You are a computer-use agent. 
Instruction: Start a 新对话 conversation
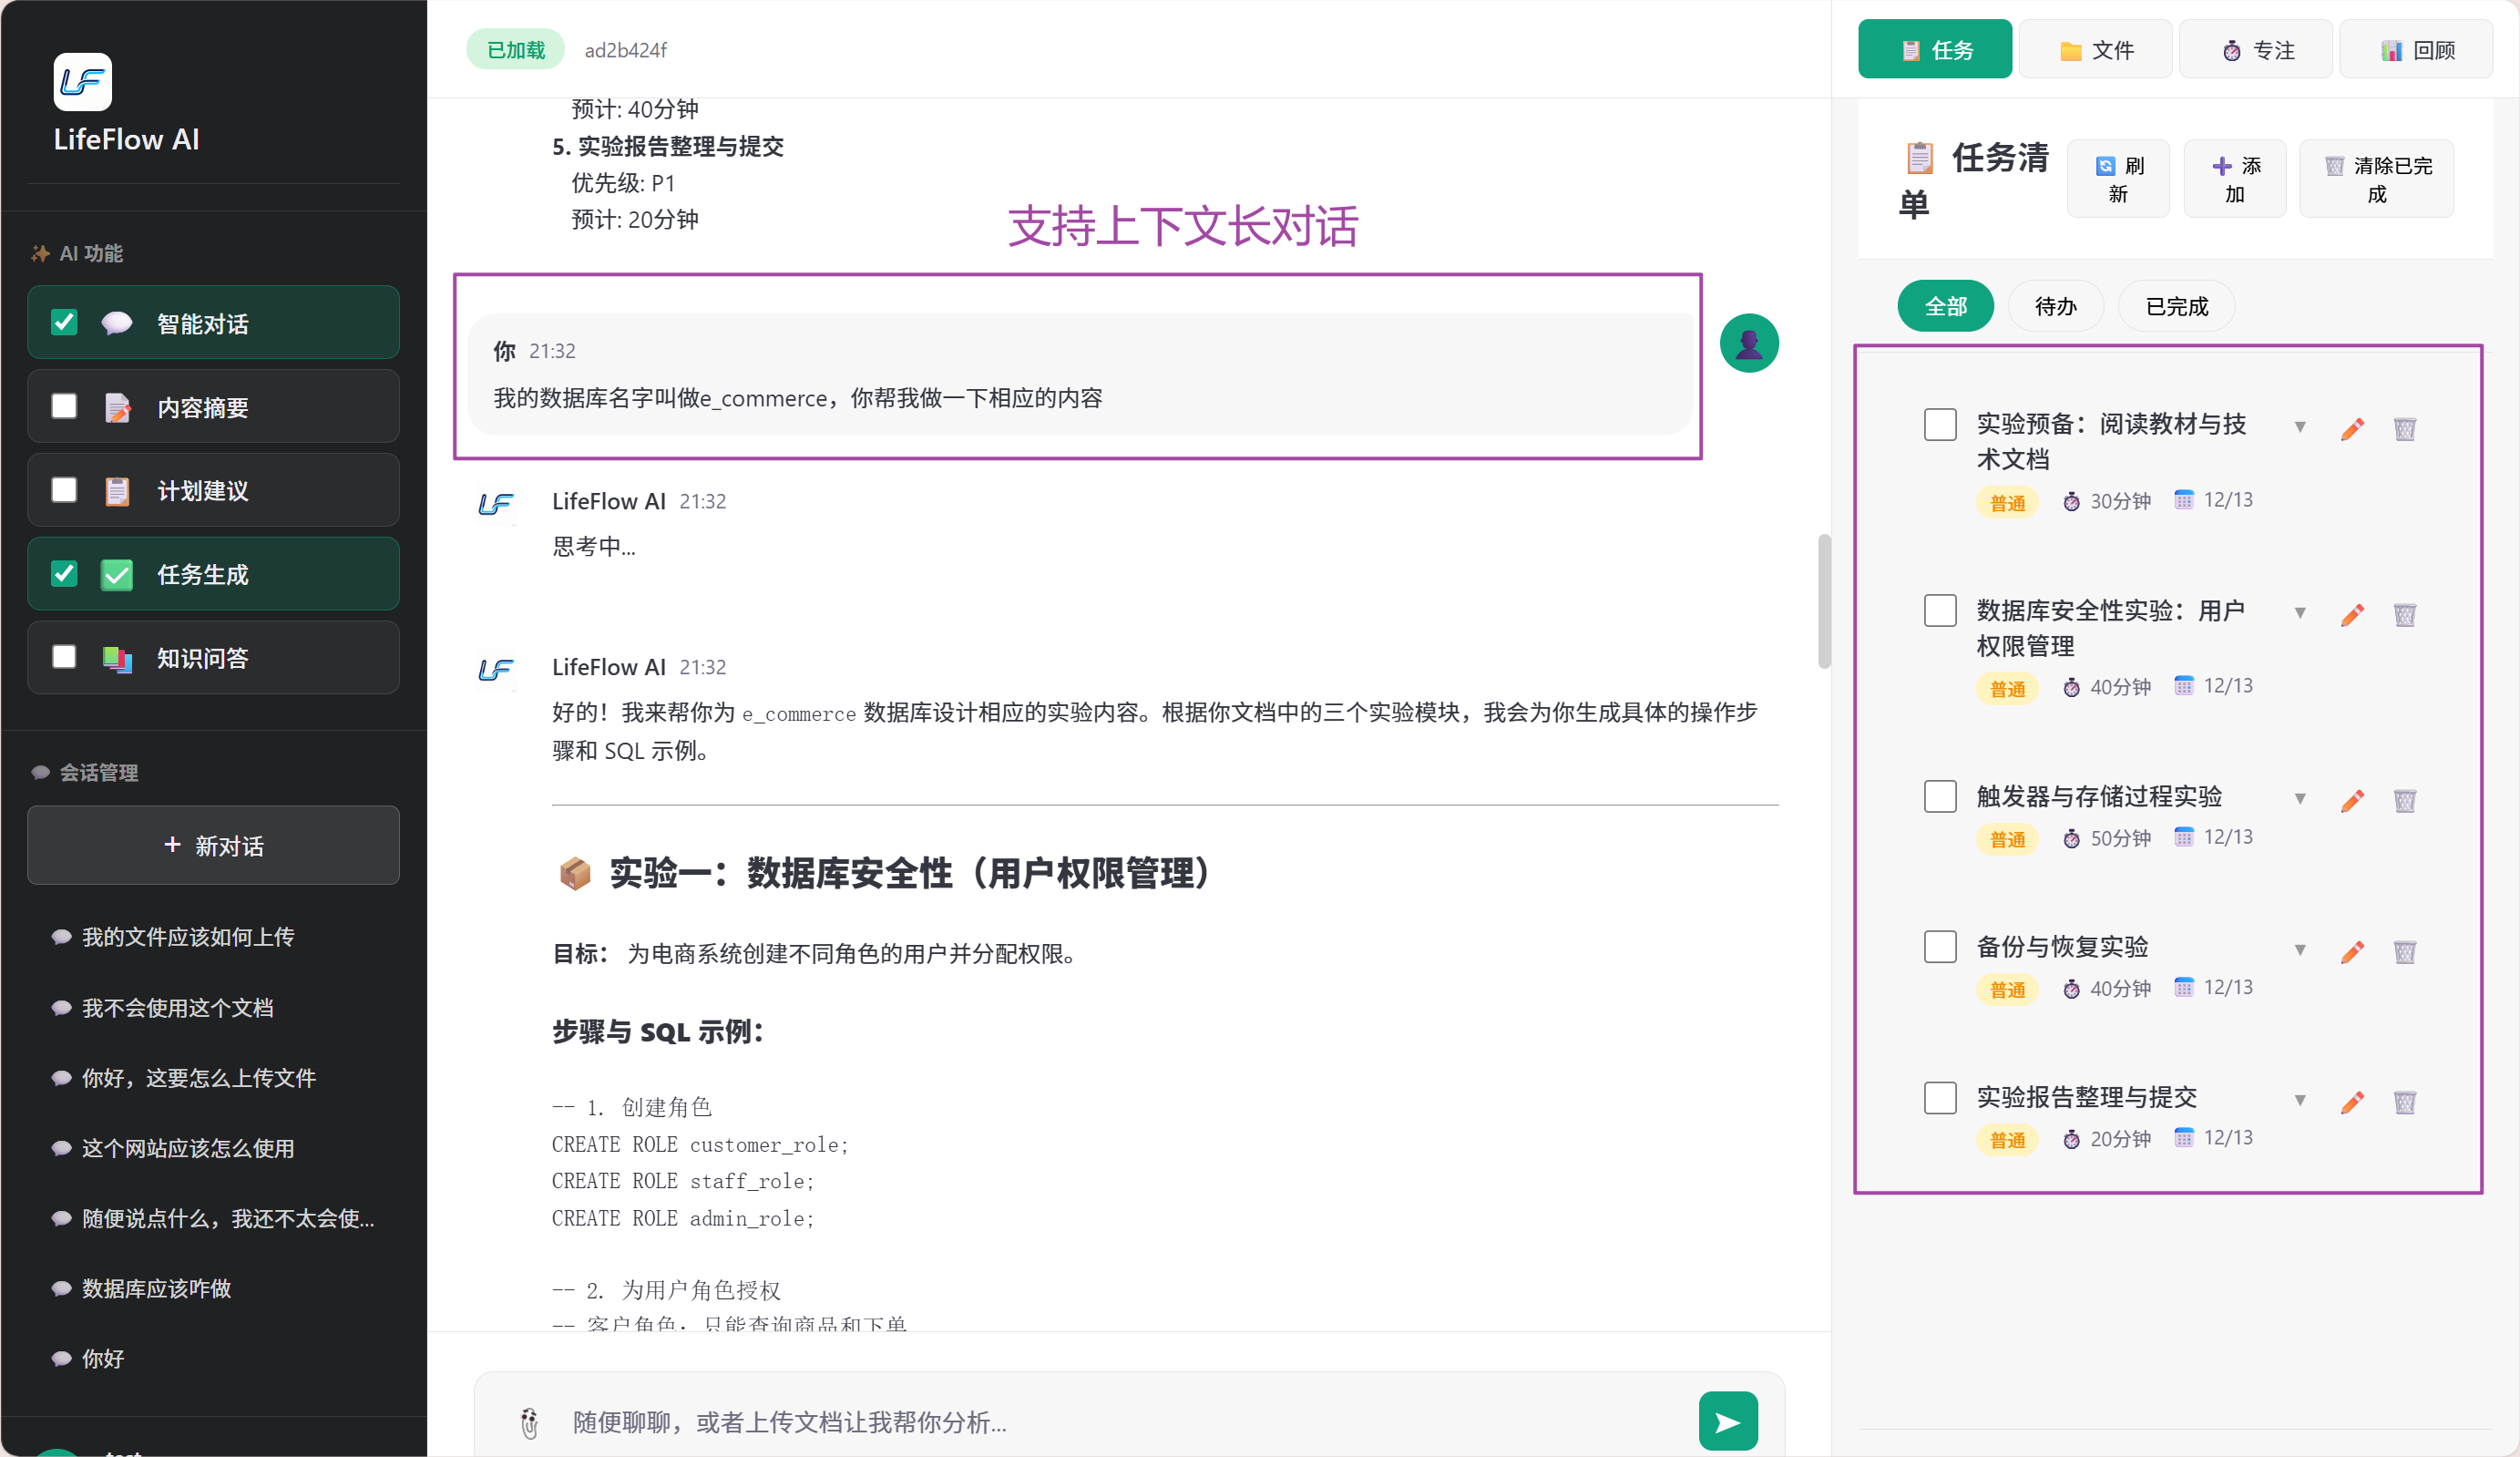(x=213, y=846)
